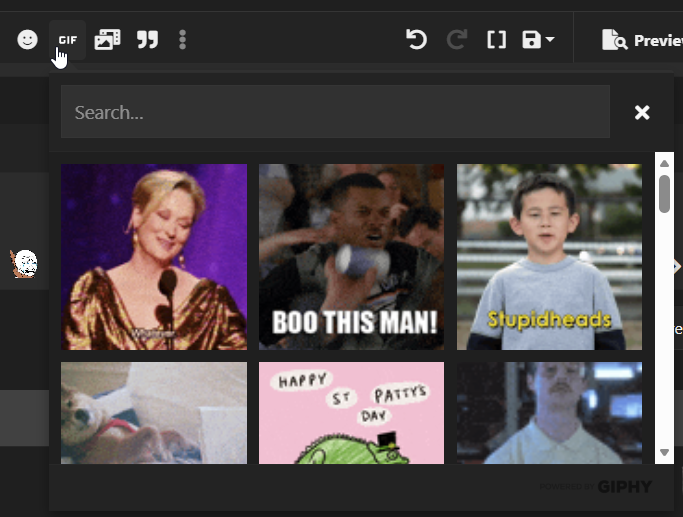Click the scrollbar up arrow
Viewport: 683px width, 517px height.
664,164
